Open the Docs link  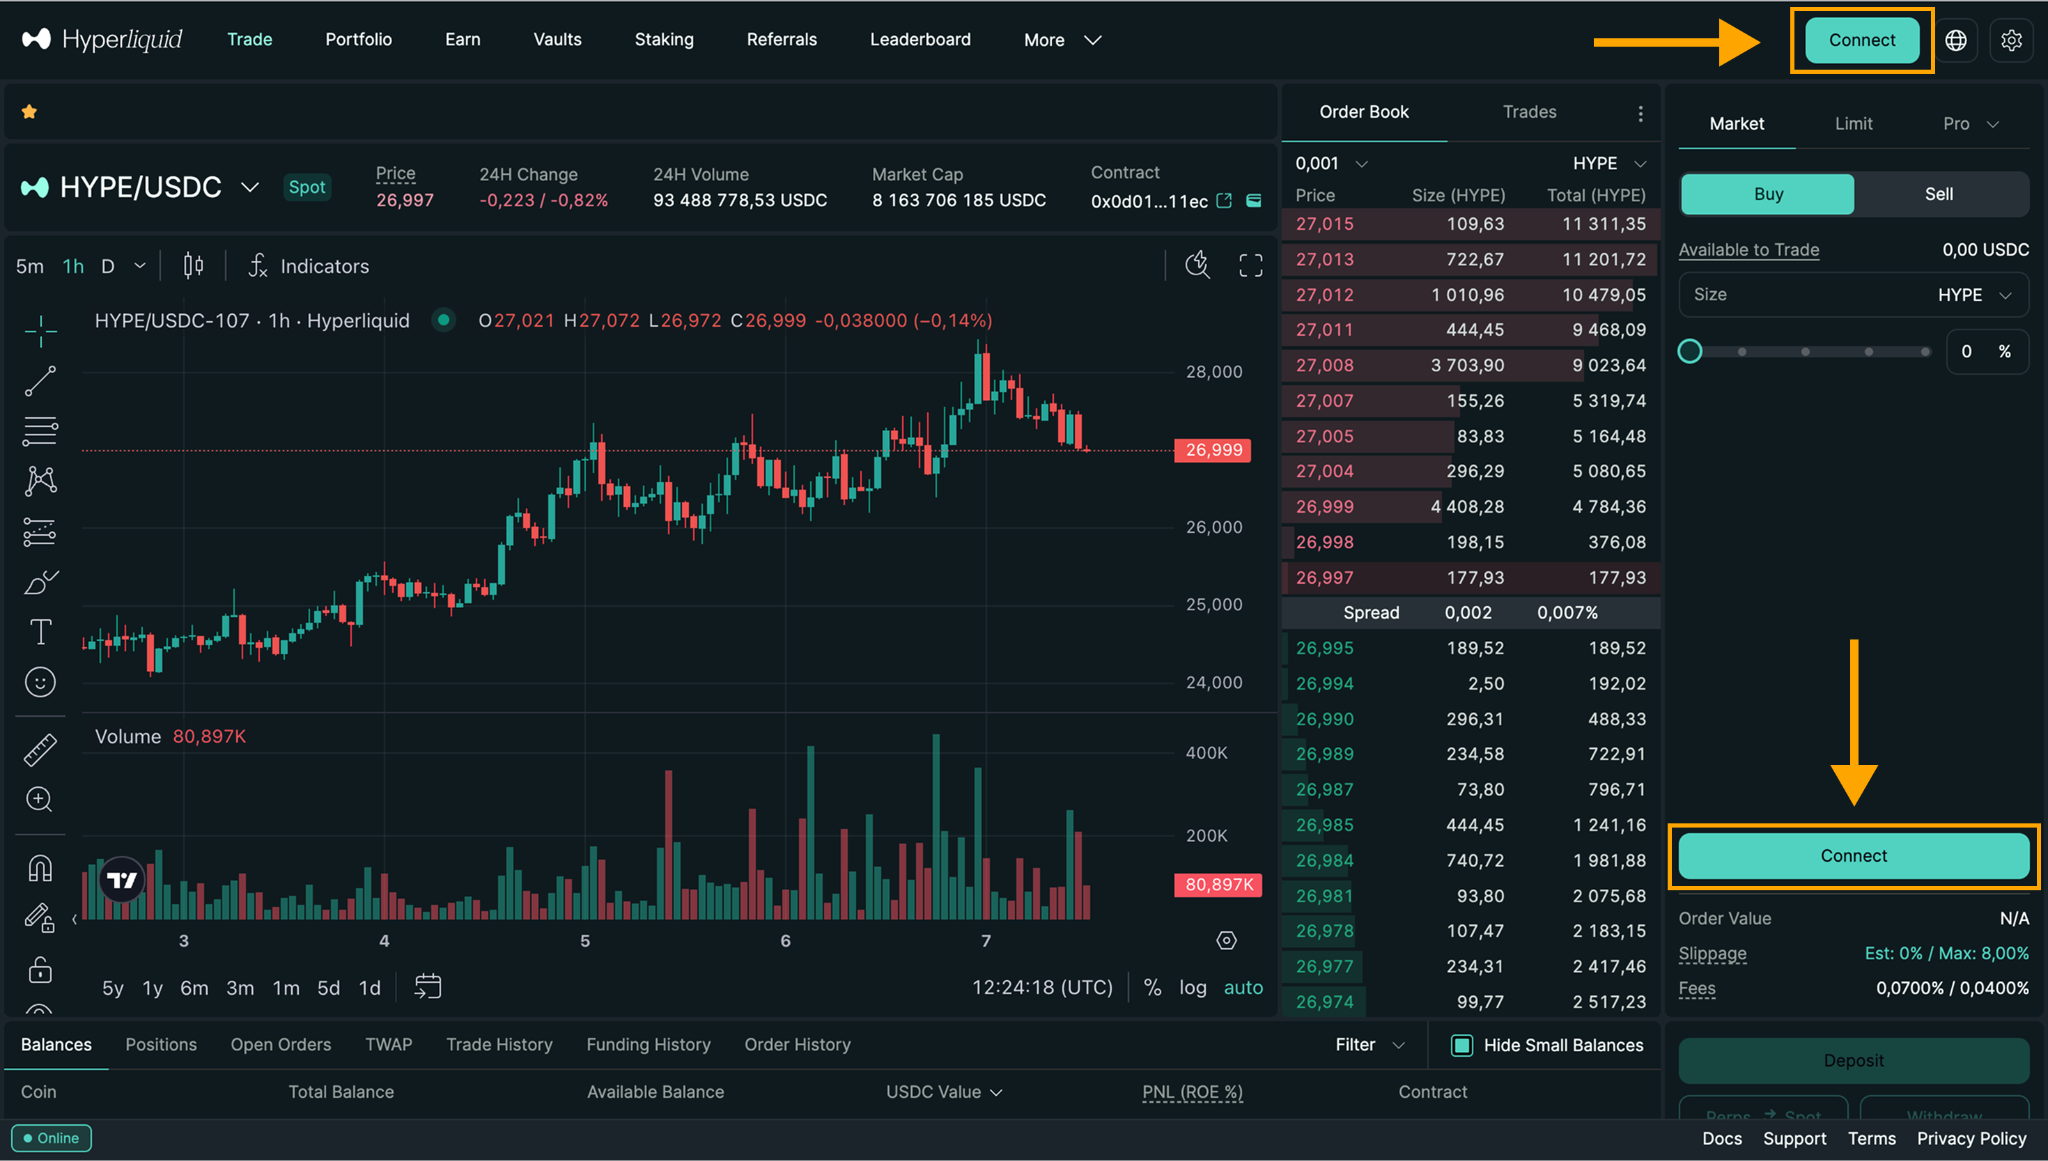1722,1138
